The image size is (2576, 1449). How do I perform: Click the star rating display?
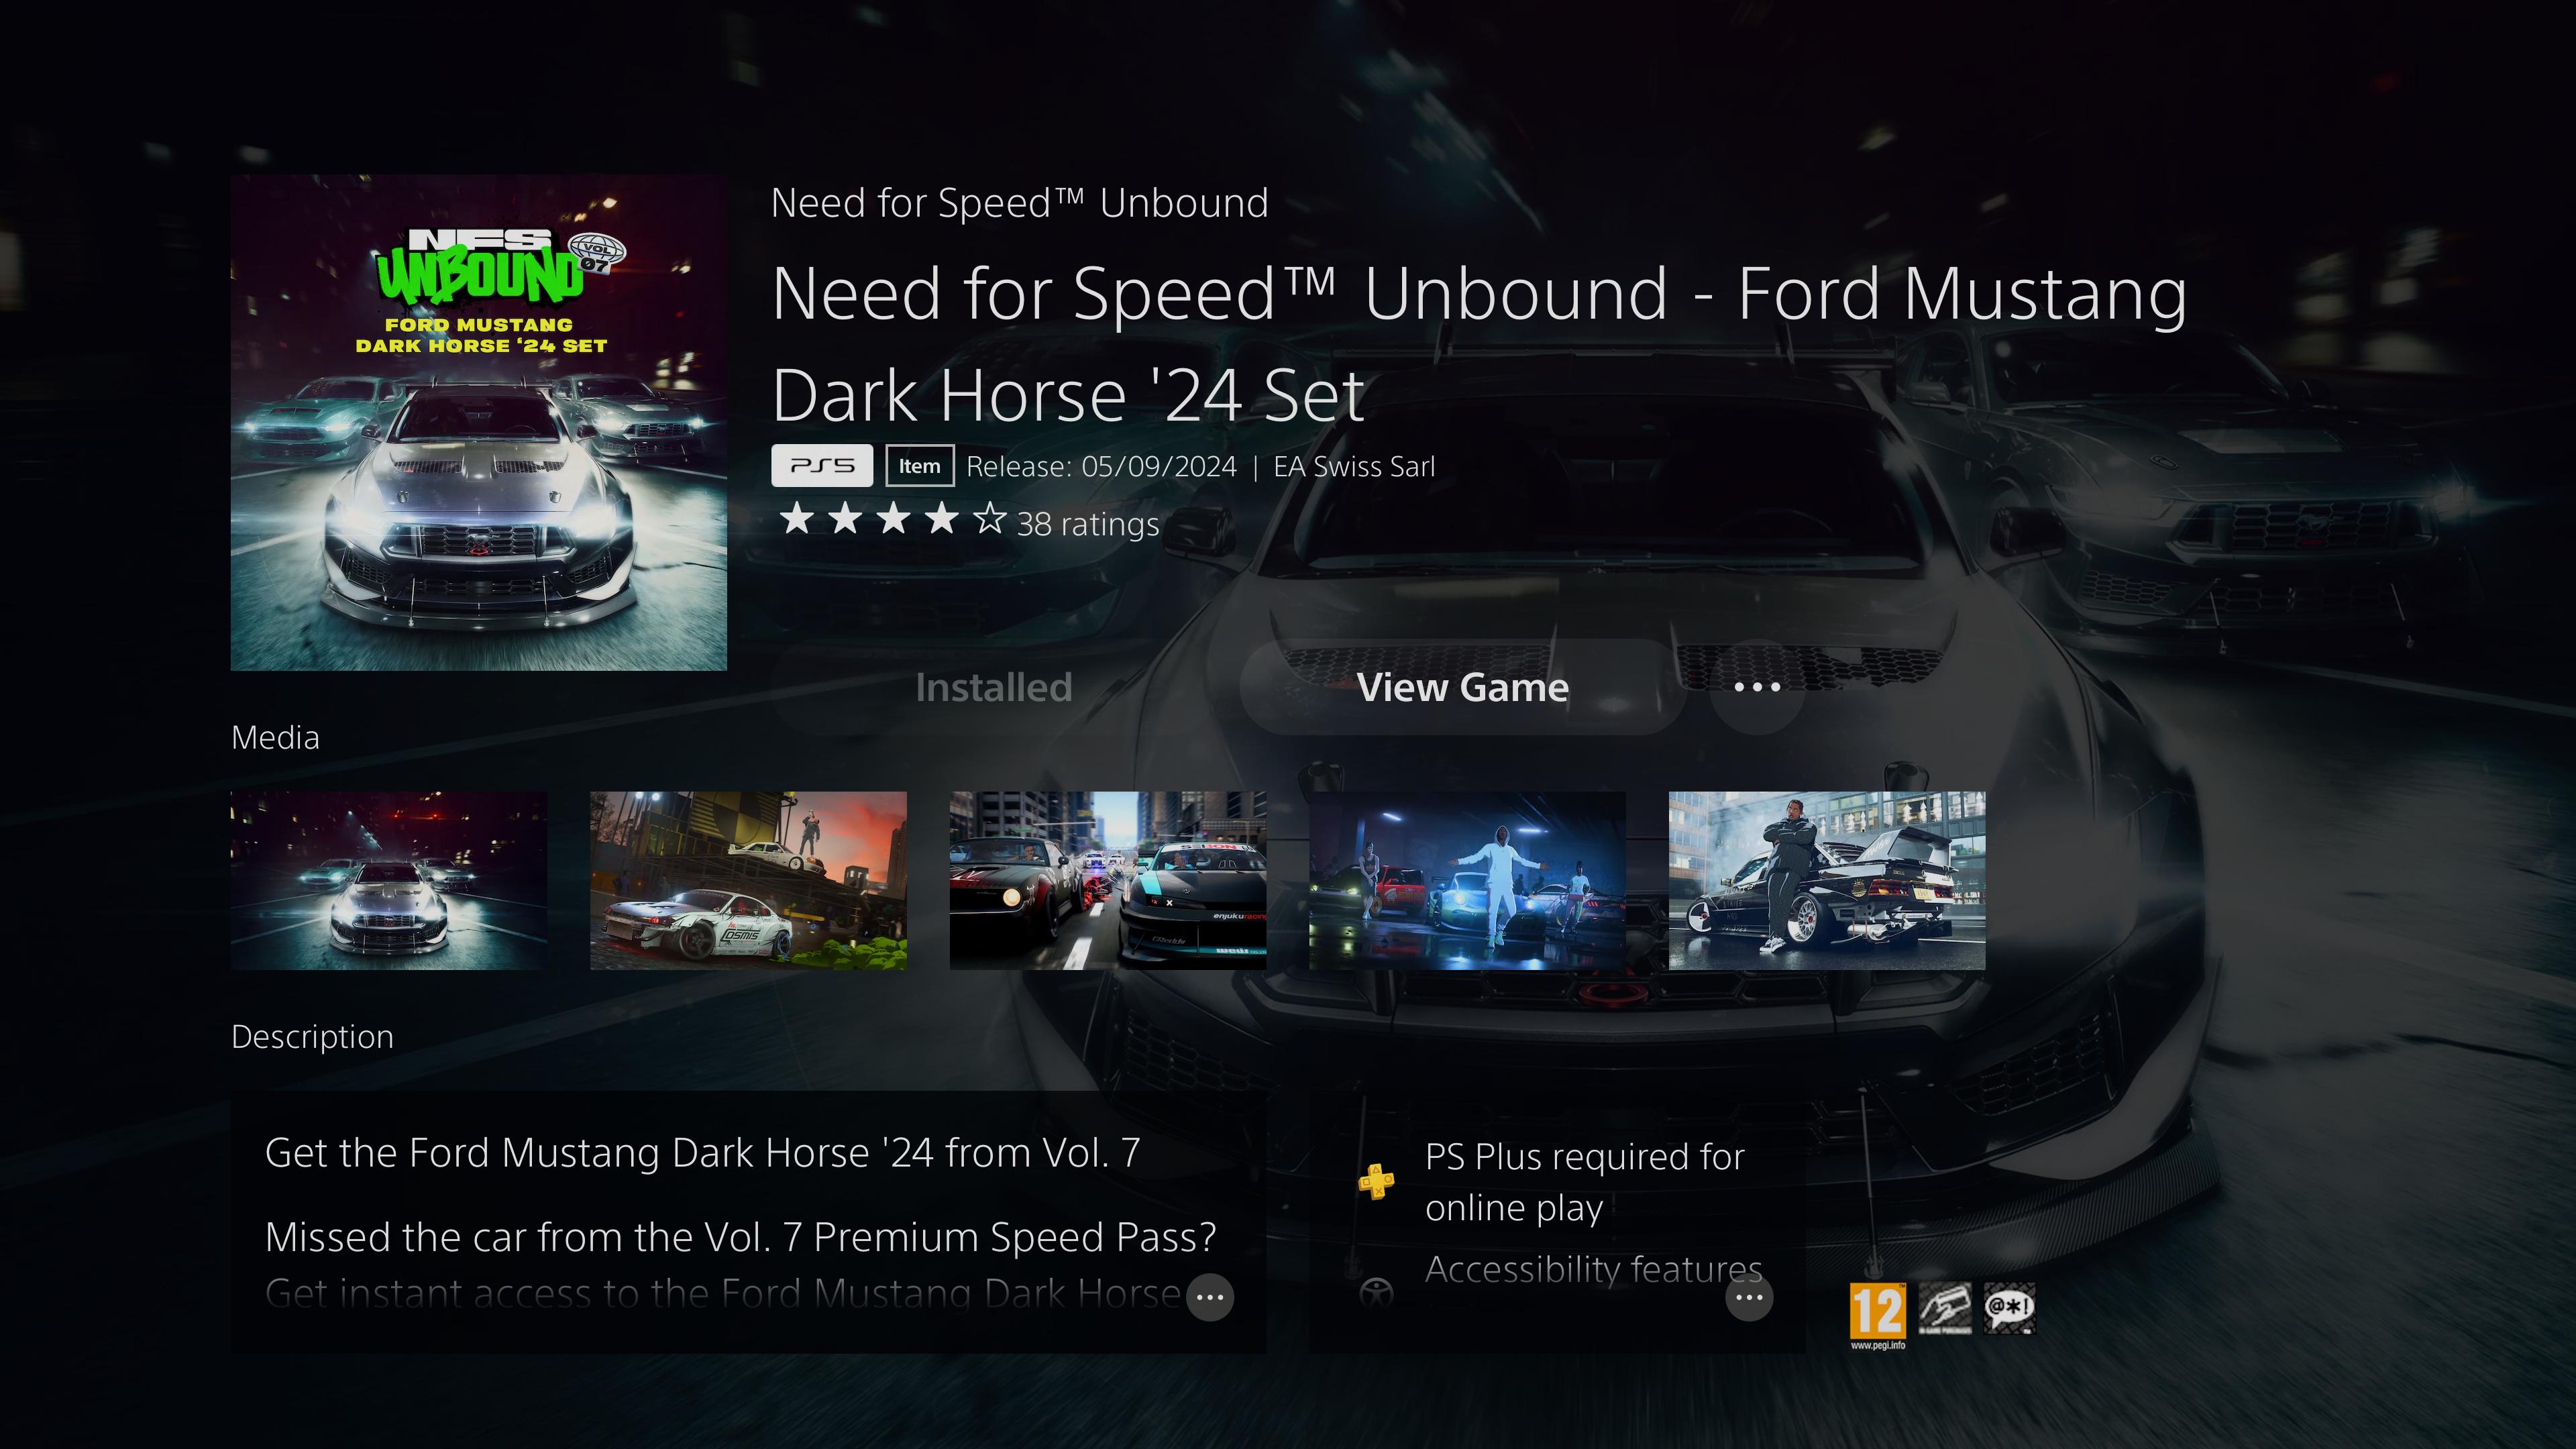point(892,519)
